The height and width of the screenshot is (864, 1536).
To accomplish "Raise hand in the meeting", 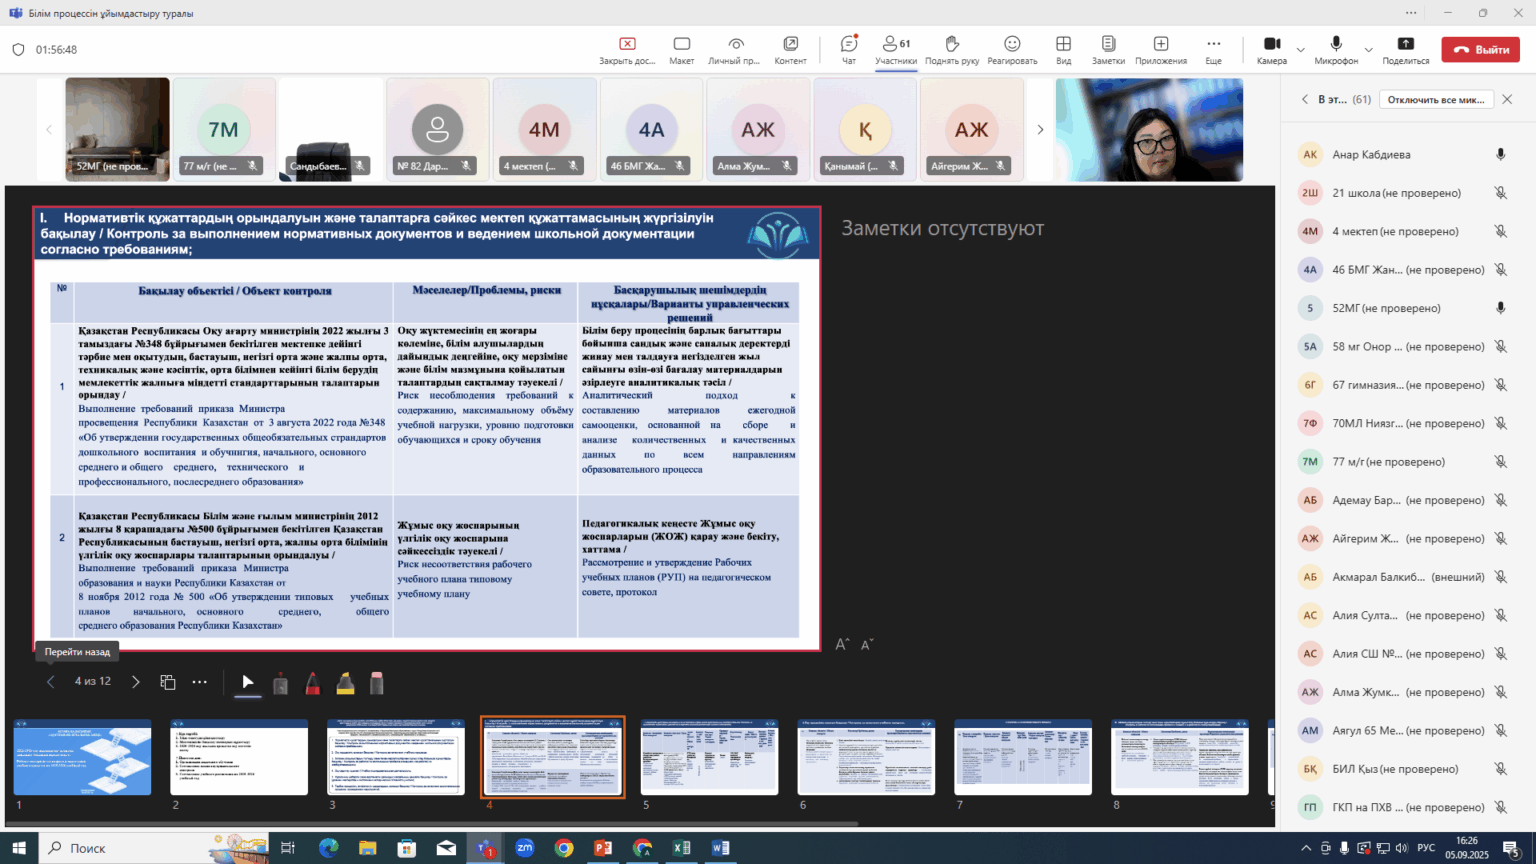I will click(951, 49).
